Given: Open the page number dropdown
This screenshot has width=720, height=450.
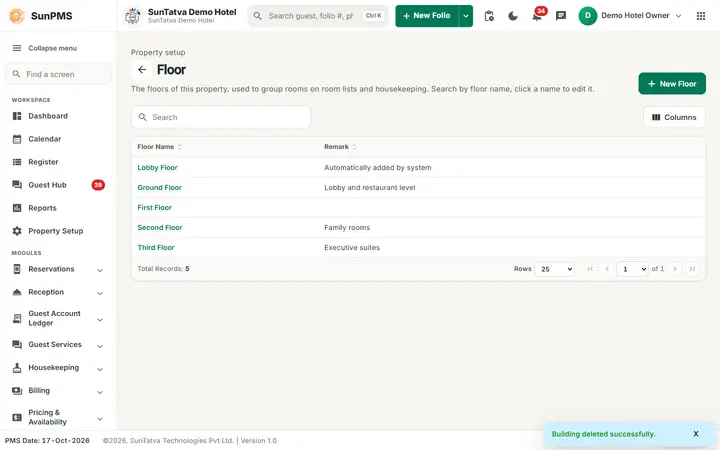Looking at the screenshot, I should pyautogui.click(x=632, y=269).
